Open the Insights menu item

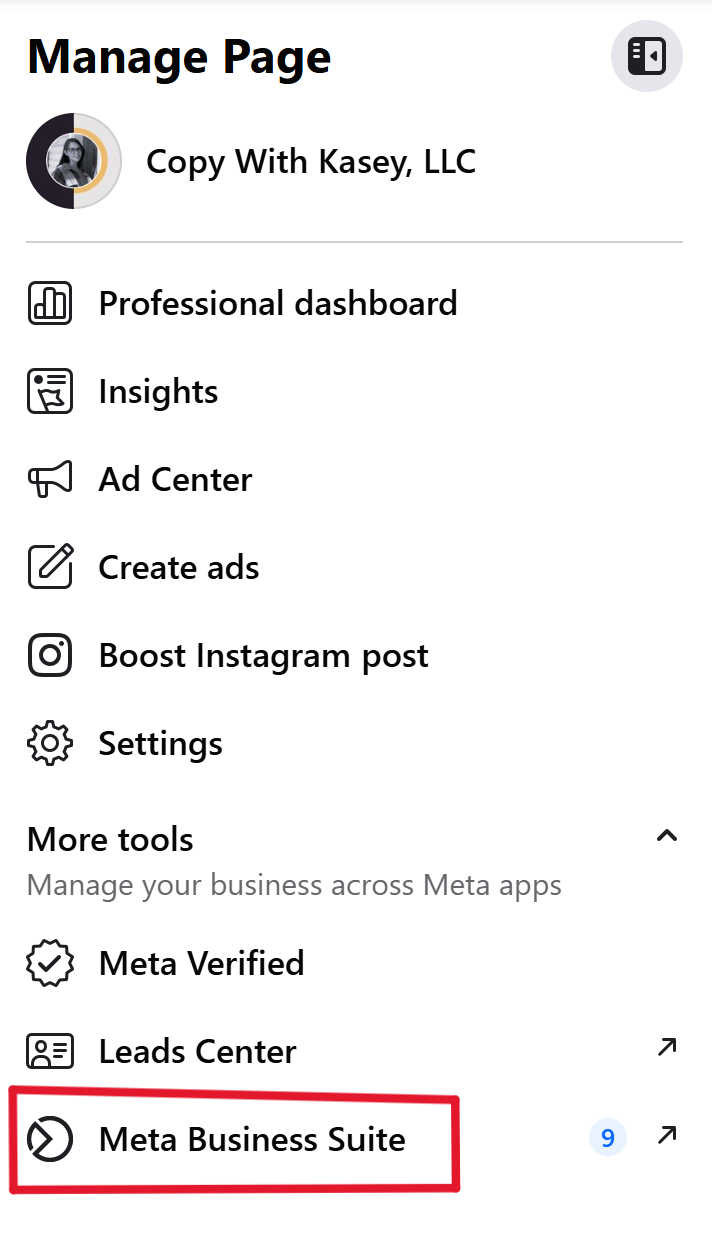pyautogui.click(x=158, y=392)
